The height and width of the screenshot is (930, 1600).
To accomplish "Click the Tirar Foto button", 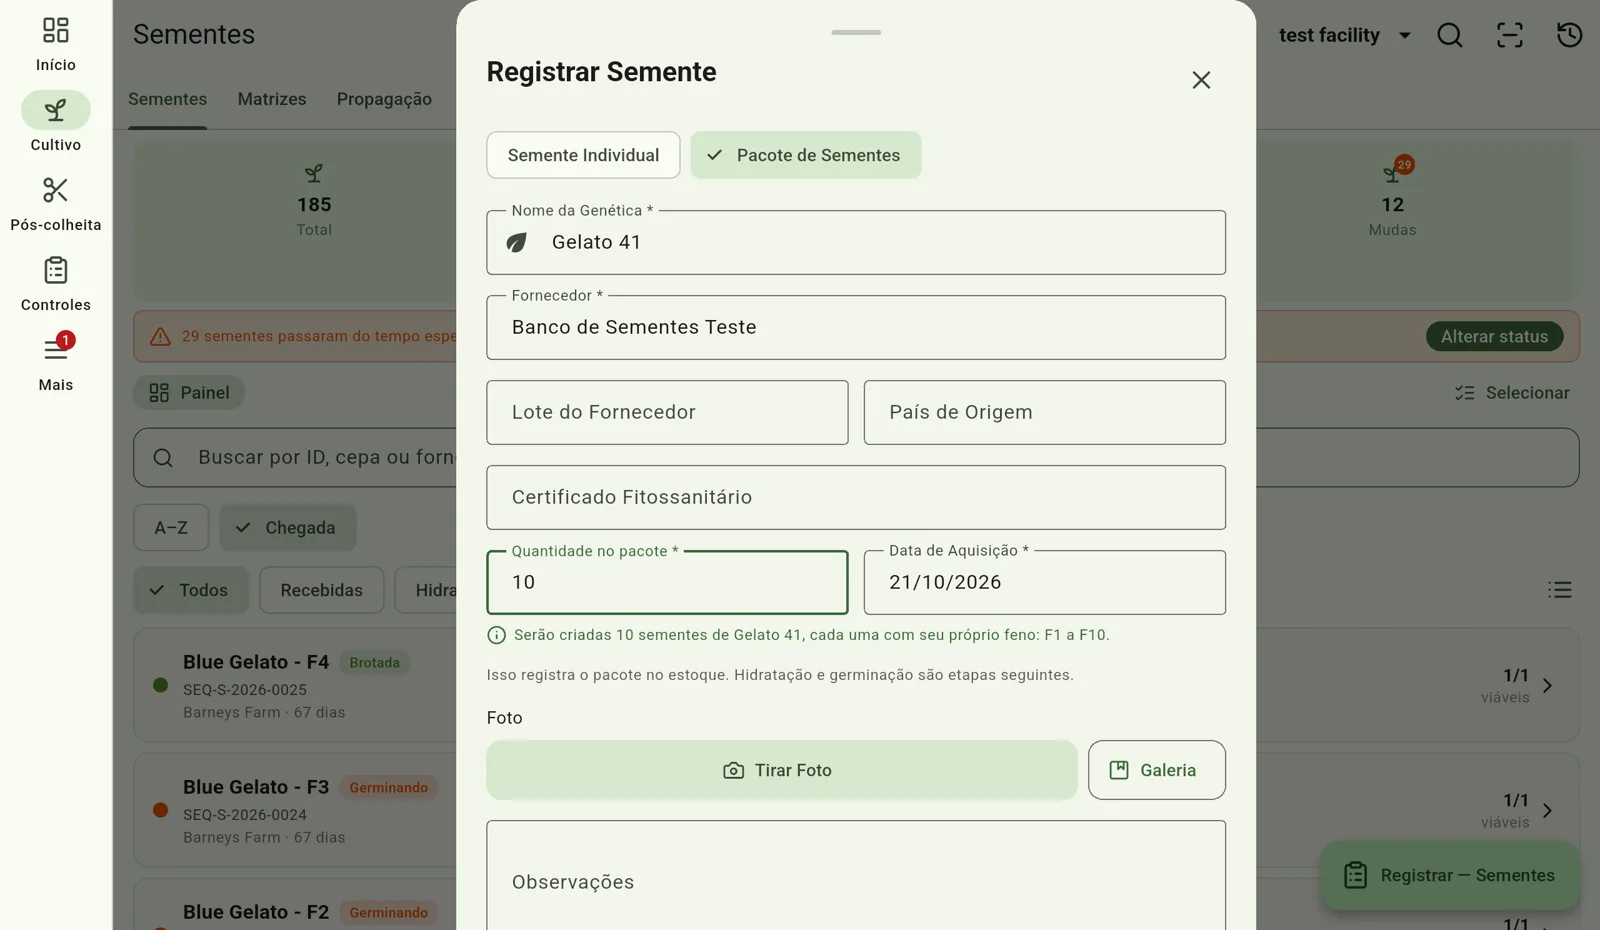I will [782, 770].
